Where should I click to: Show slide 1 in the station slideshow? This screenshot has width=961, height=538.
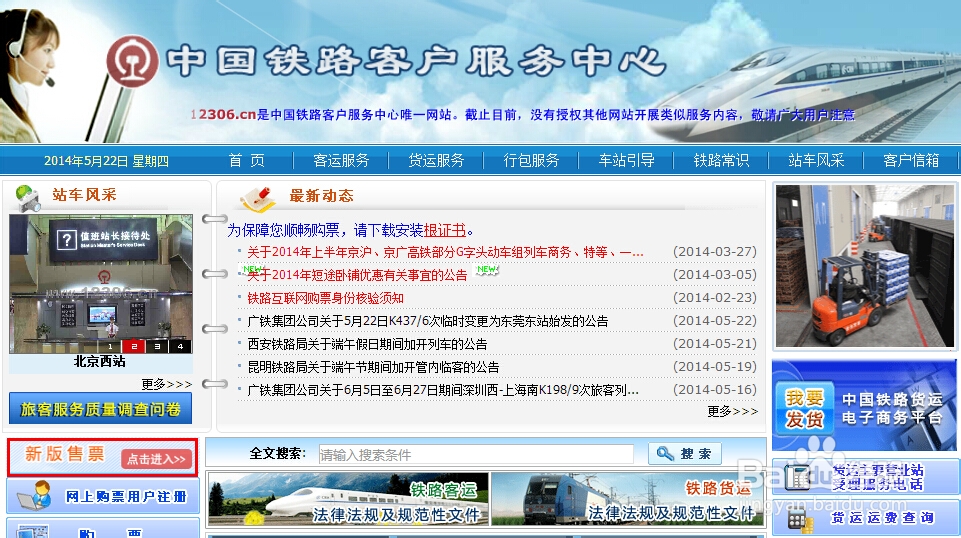110,346
